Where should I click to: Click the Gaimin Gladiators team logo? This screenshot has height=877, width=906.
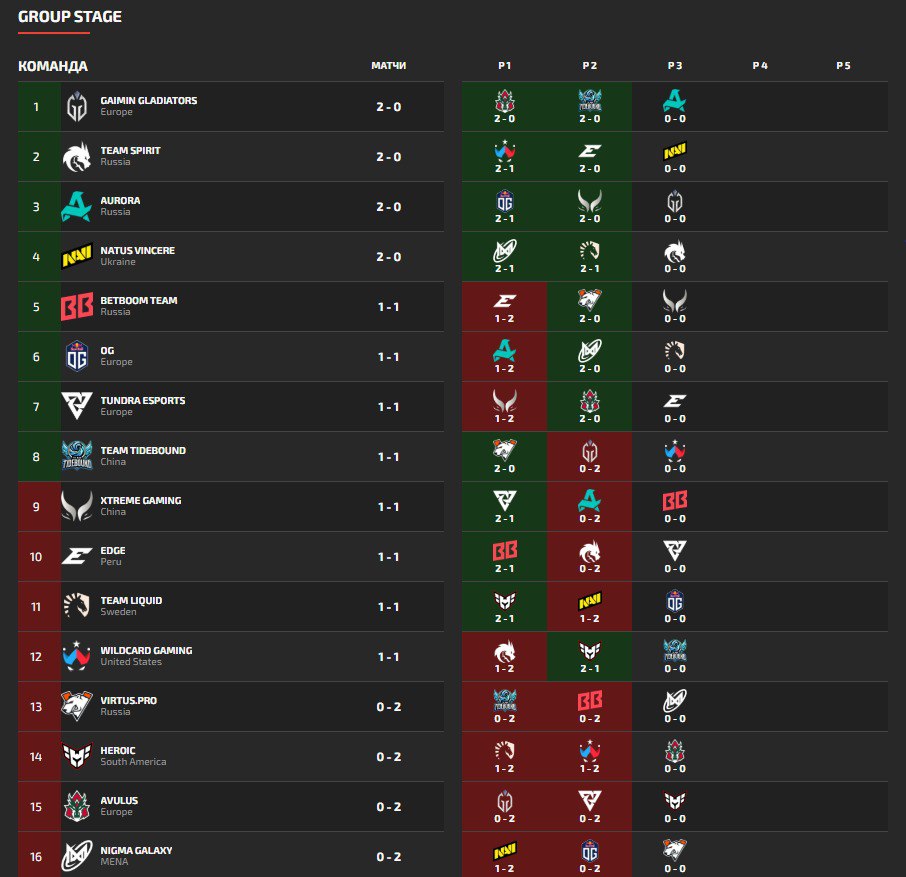pyautogui.click(x=77, y=107)
